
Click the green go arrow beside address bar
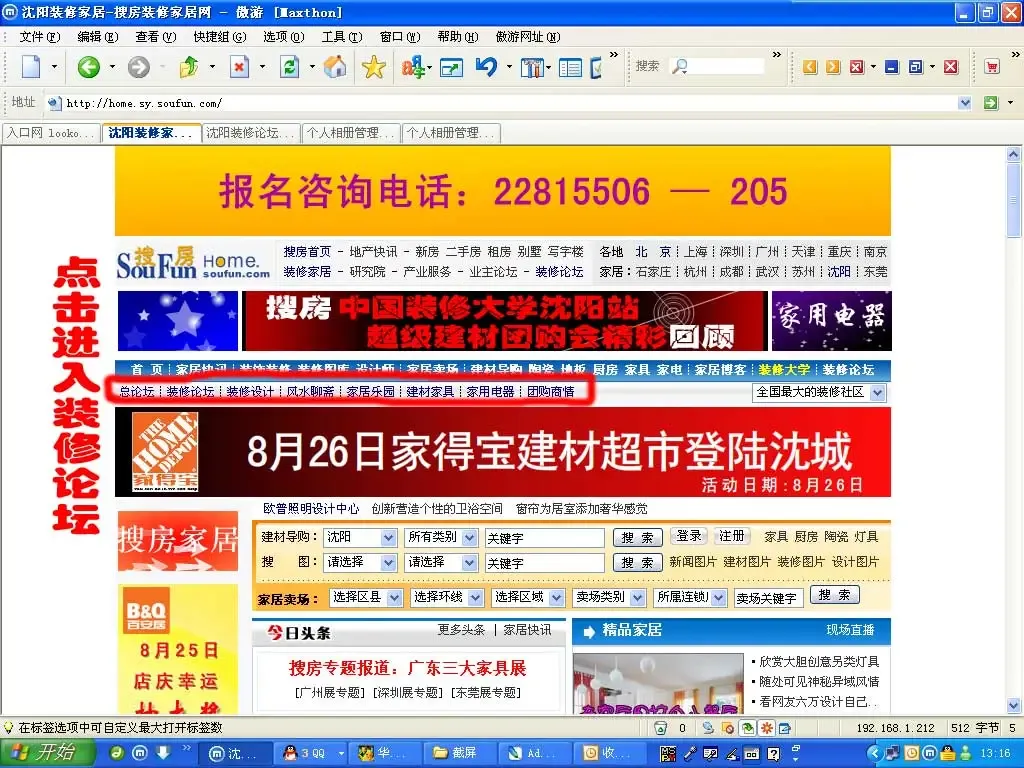pos(991,103)
